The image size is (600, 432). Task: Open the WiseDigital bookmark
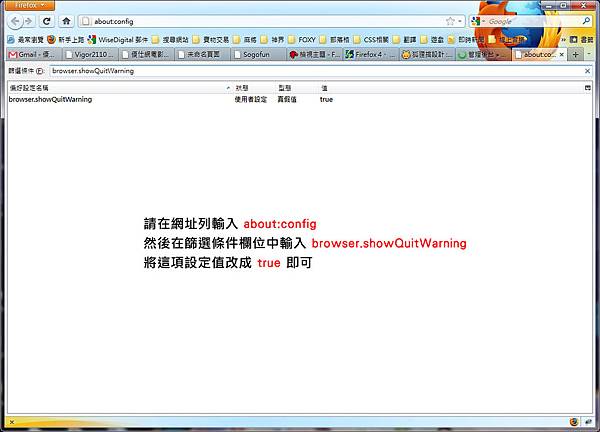[117, 39]
